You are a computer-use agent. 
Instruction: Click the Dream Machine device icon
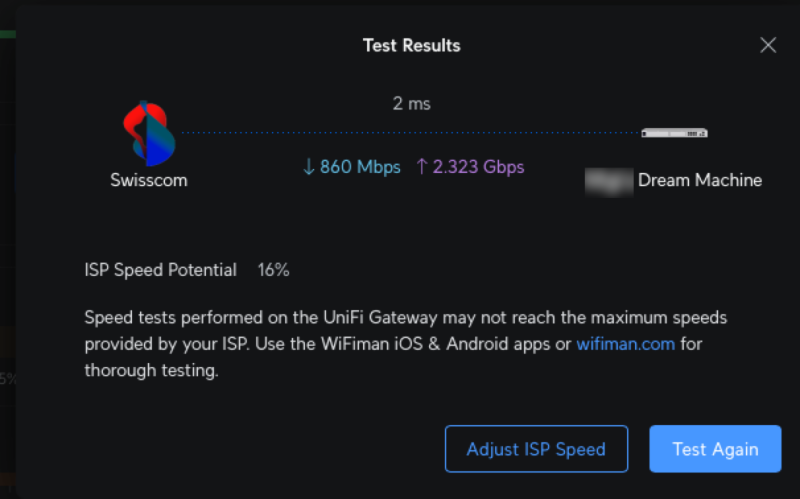[x=674, y=132]
